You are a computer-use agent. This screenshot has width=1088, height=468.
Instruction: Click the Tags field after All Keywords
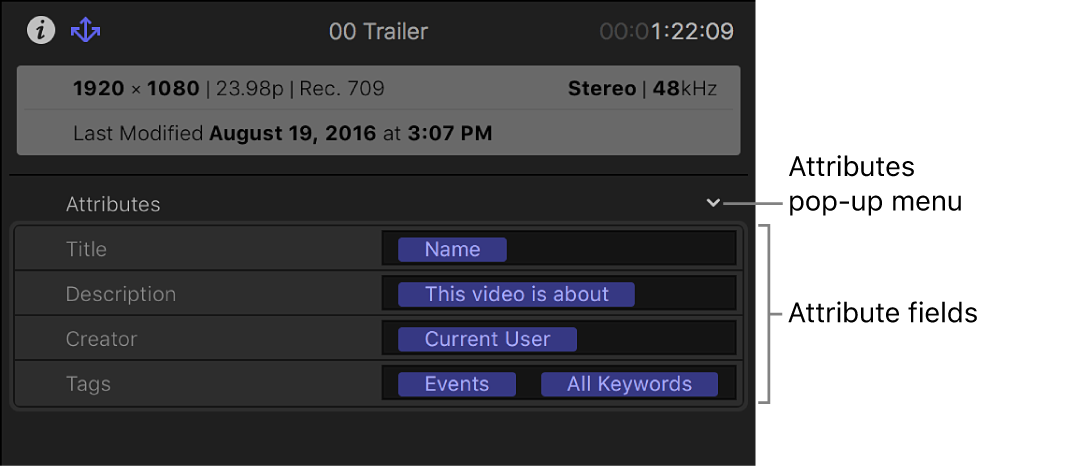[727, 384]
